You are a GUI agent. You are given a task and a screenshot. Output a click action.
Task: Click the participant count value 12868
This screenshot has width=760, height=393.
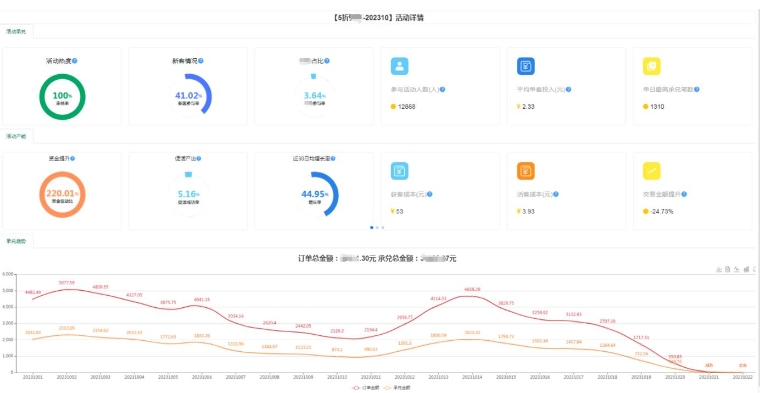[407, 107]
